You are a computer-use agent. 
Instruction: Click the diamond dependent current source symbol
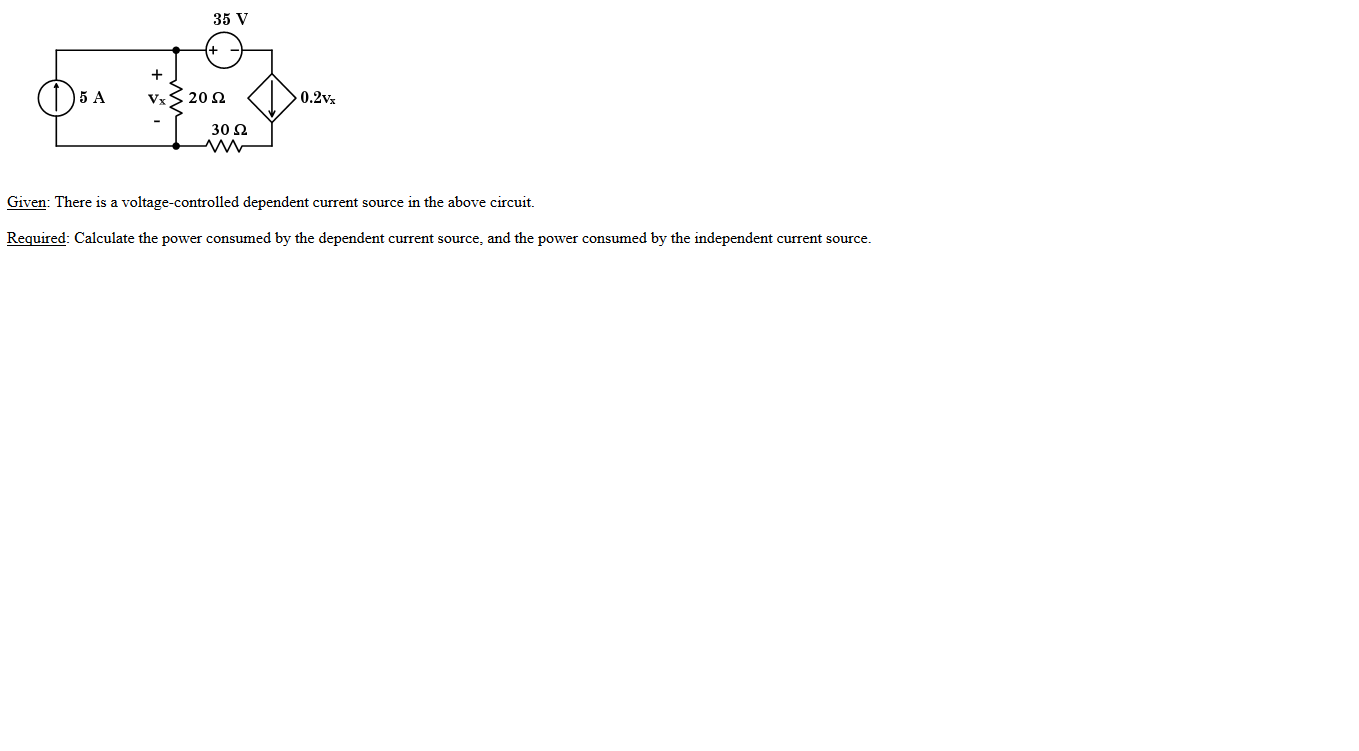pos(272,98)
